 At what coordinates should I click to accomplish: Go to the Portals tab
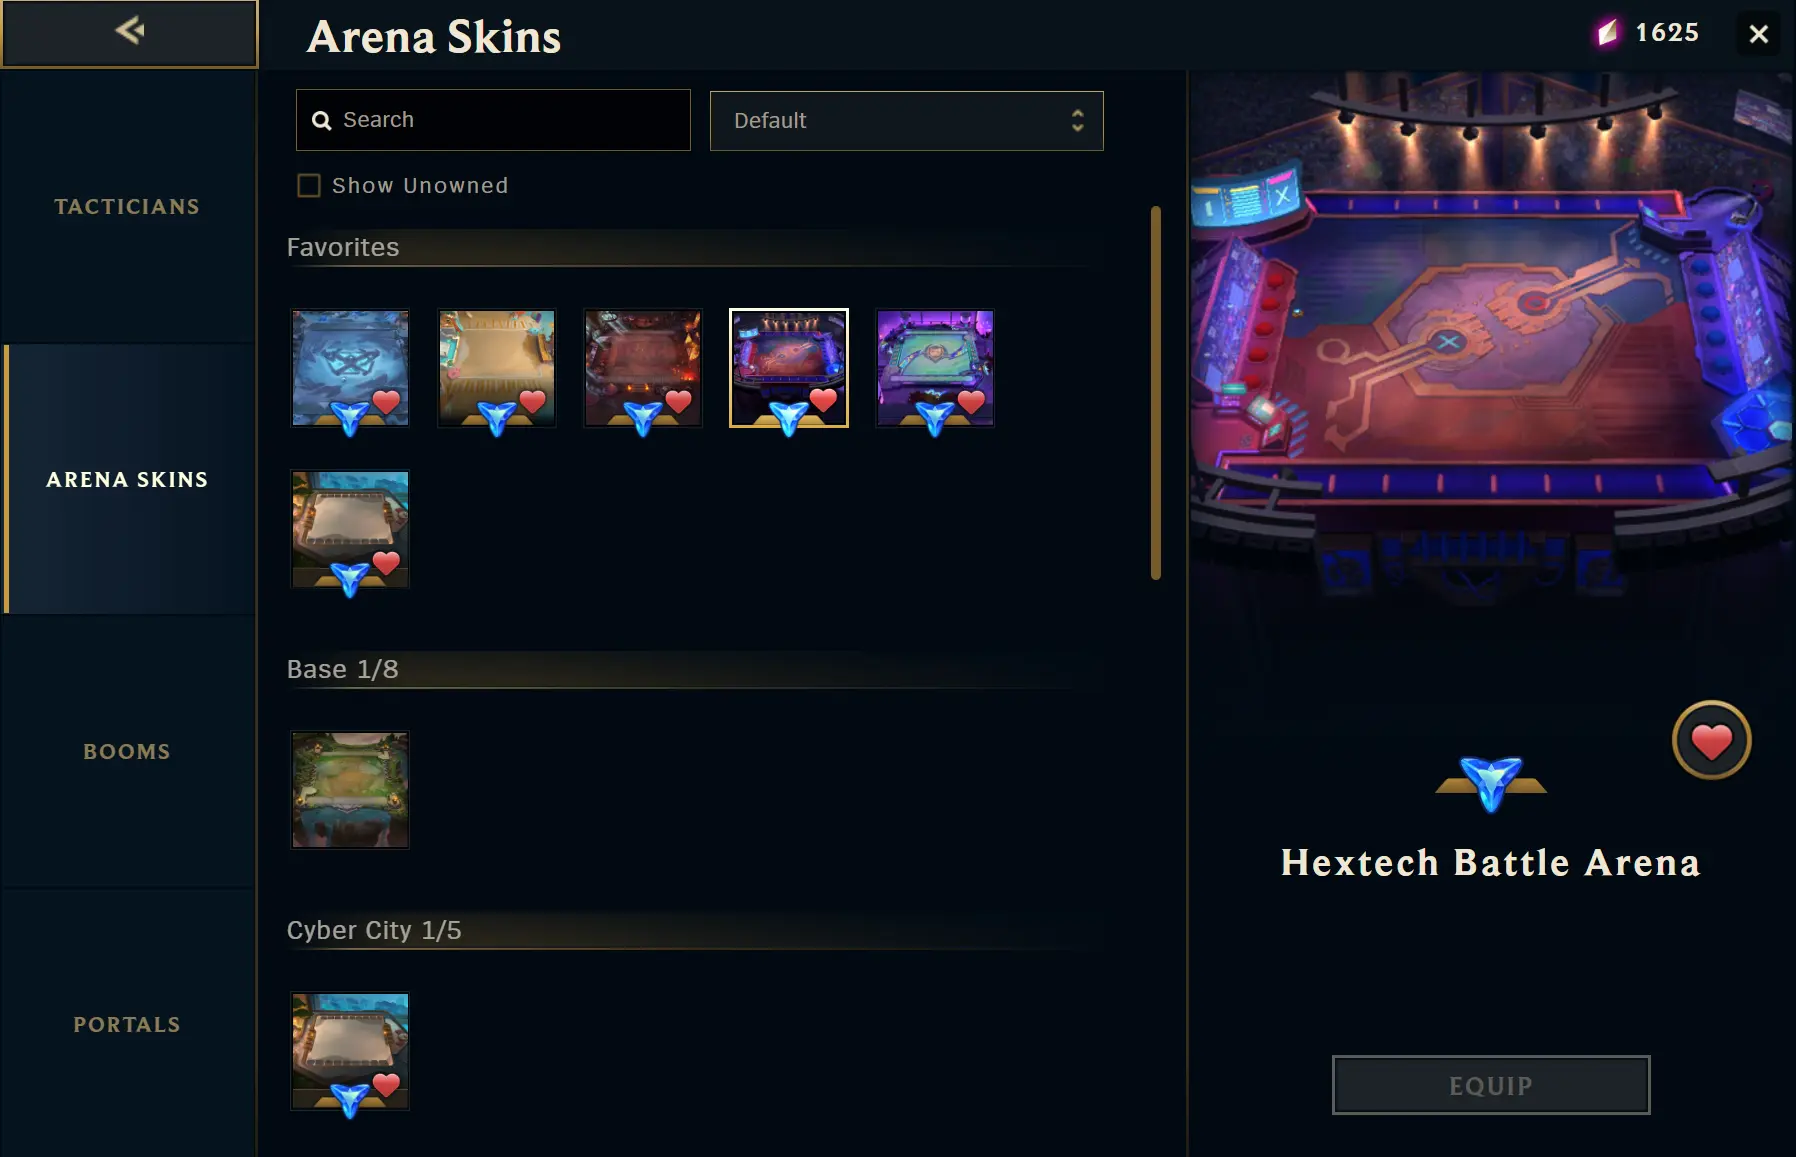[127, 1025]
